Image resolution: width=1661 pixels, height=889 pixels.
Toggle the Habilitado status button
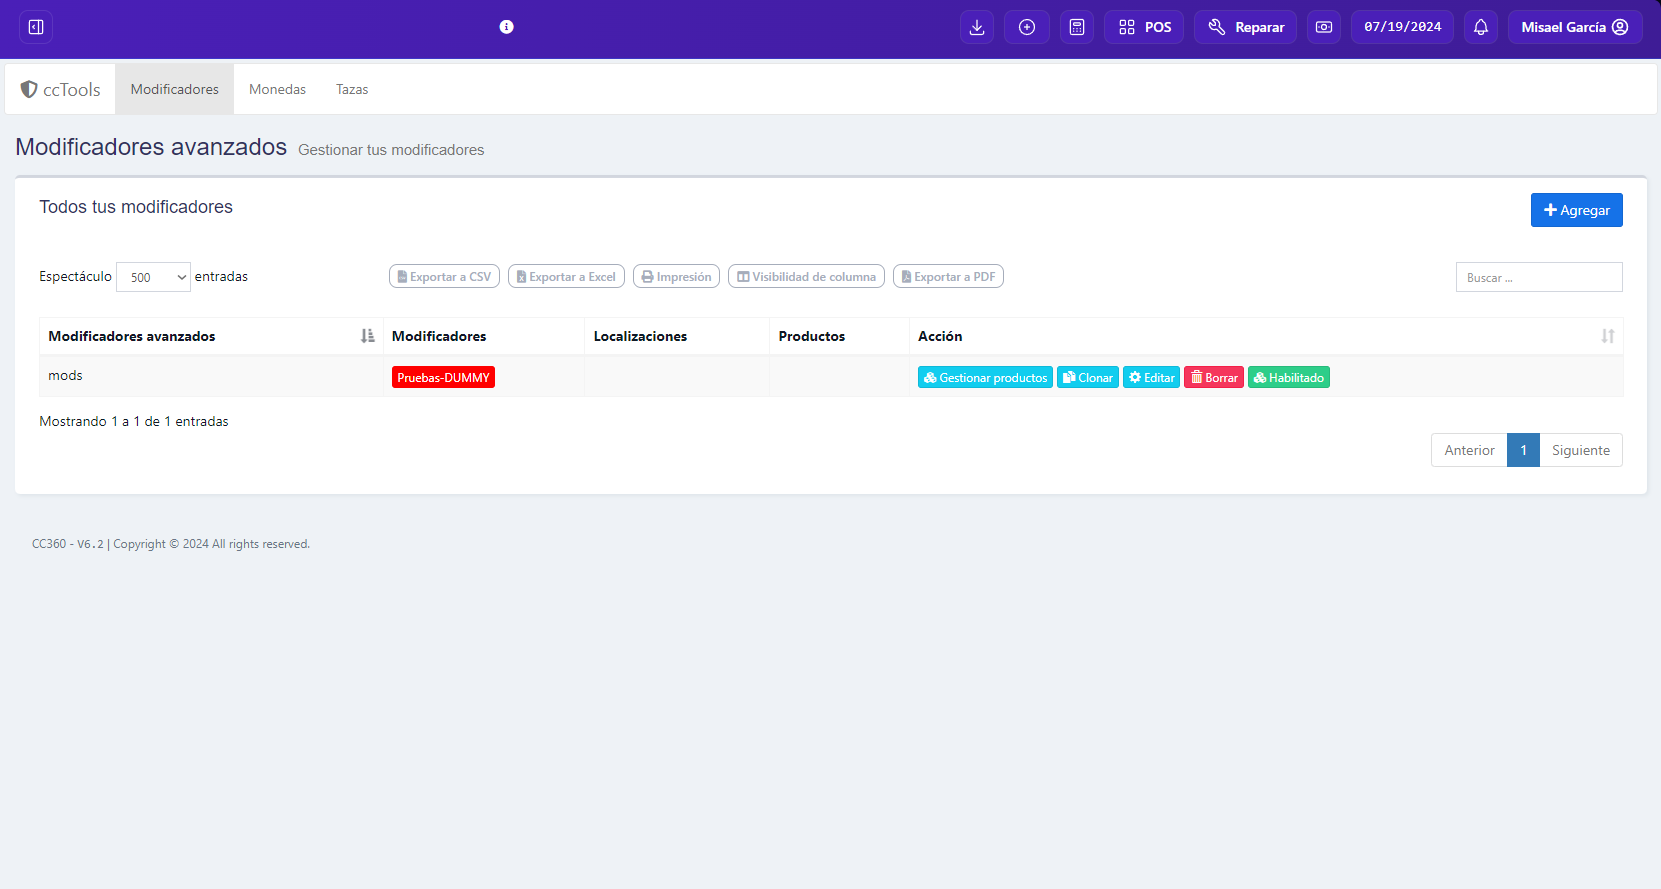tap(1289, 377)
